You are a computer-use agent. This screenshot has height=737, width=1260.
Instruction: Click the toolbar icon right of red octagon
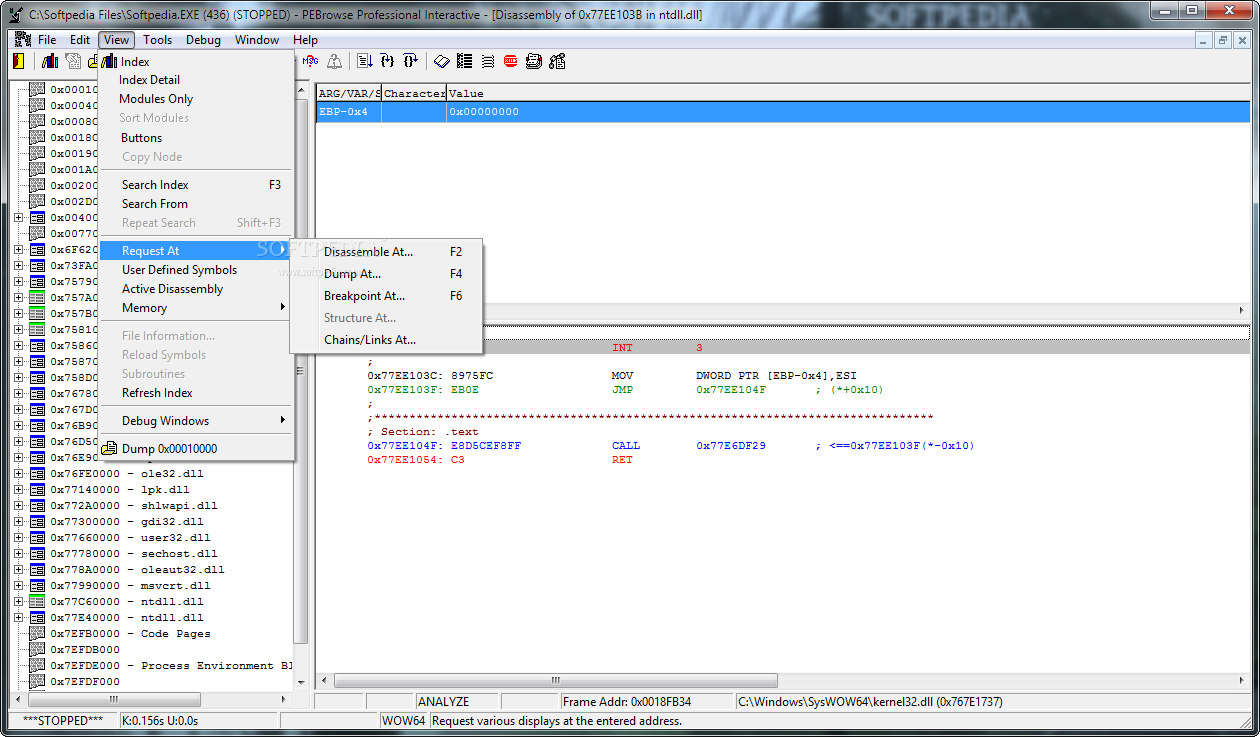(x=534, y=61)
